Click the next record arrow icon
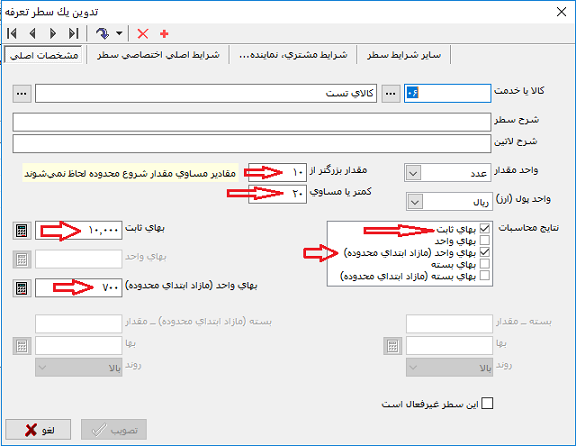 [x=53, y=34]
